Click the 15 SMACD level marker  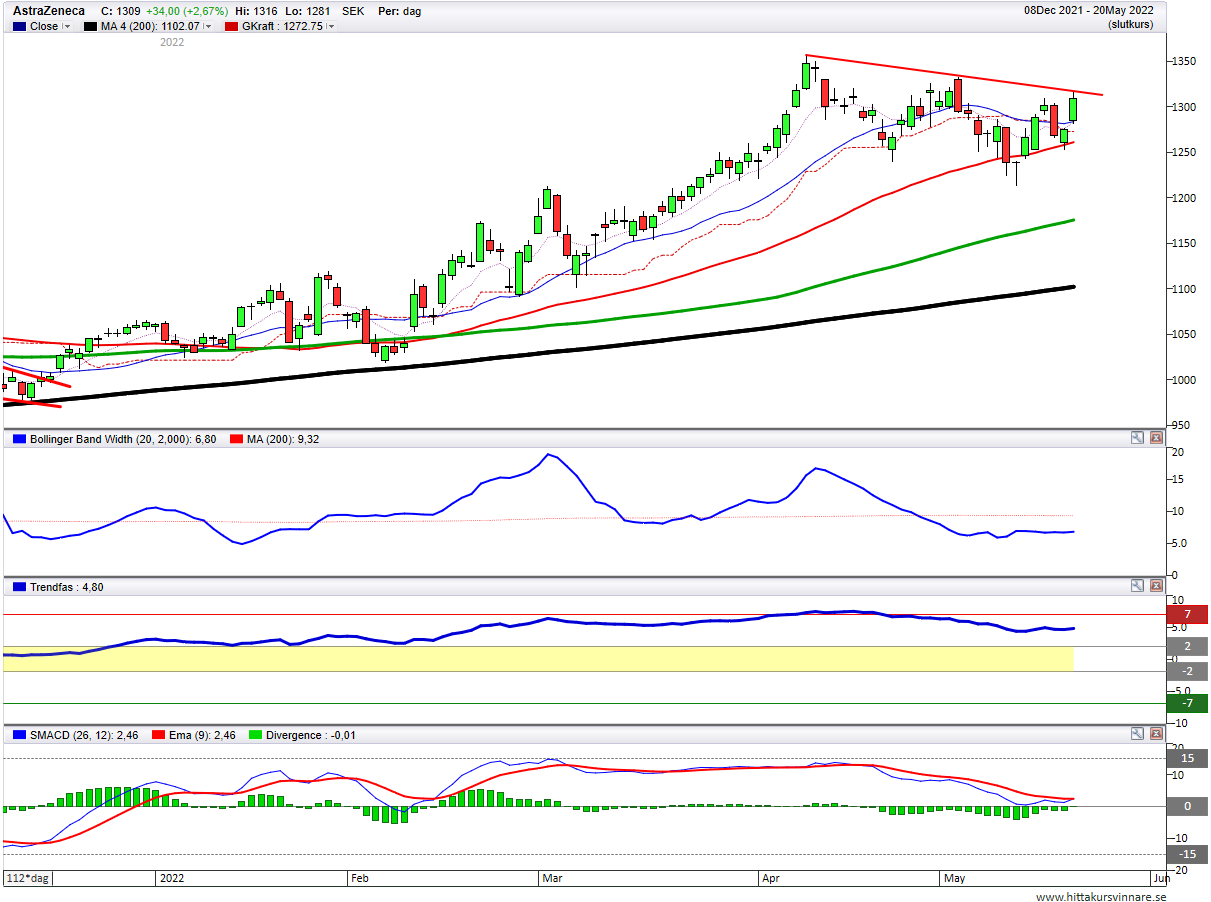pos(1187,758)
